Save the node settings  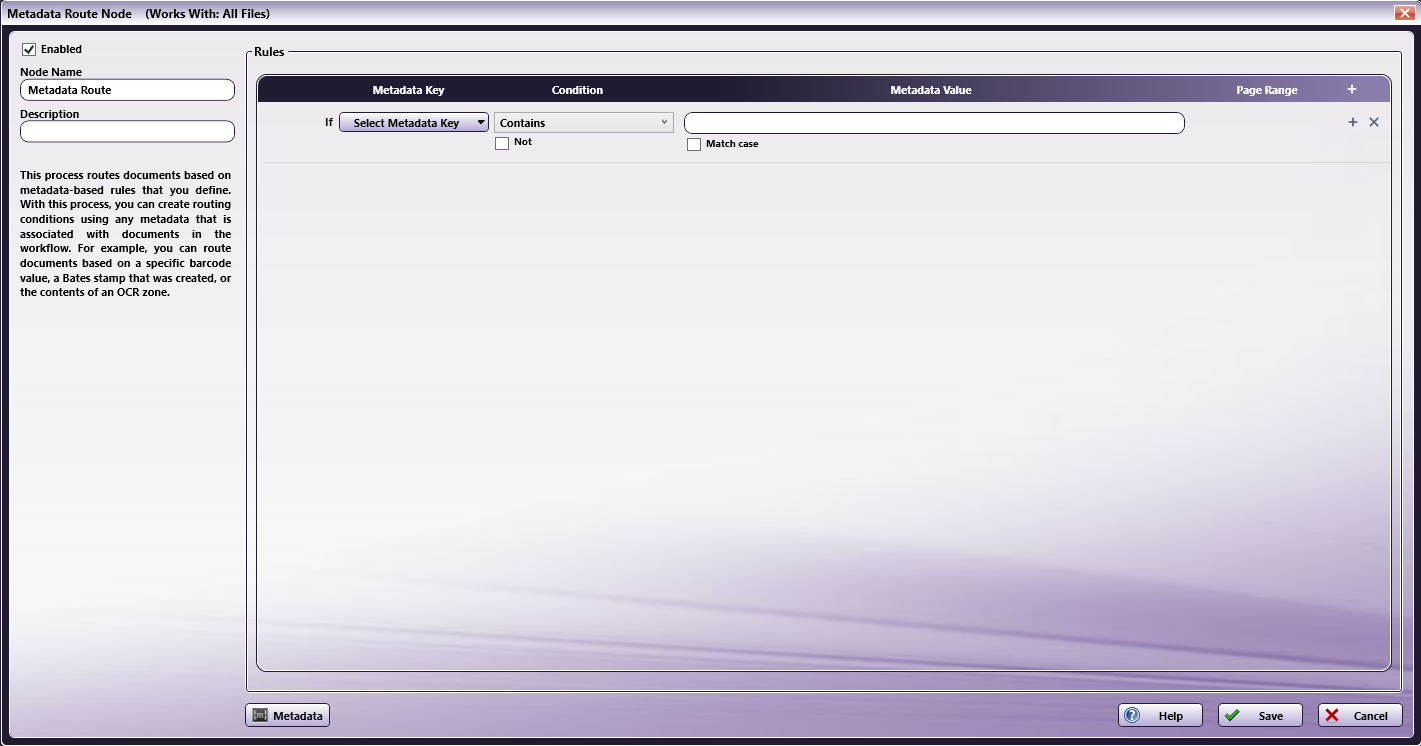coord(1260,715)
